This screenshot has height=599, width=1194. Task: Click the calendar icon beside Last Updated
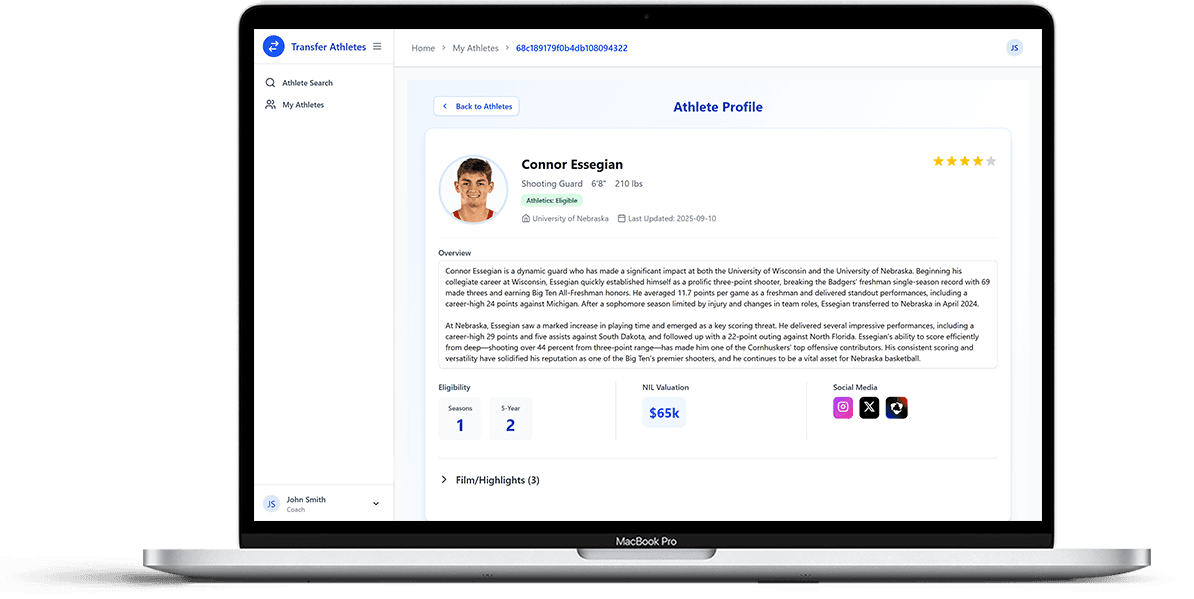[621, 217]
